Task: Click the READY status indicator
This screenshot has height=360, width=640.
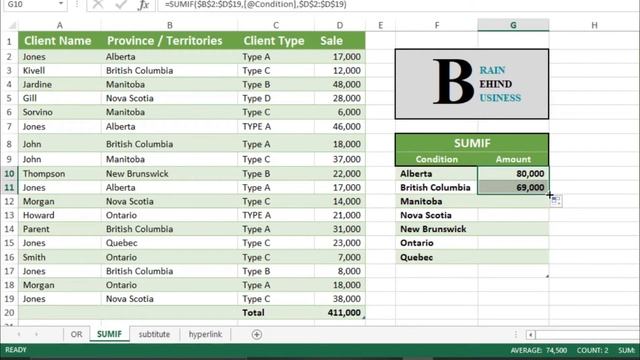Action: 16,350
